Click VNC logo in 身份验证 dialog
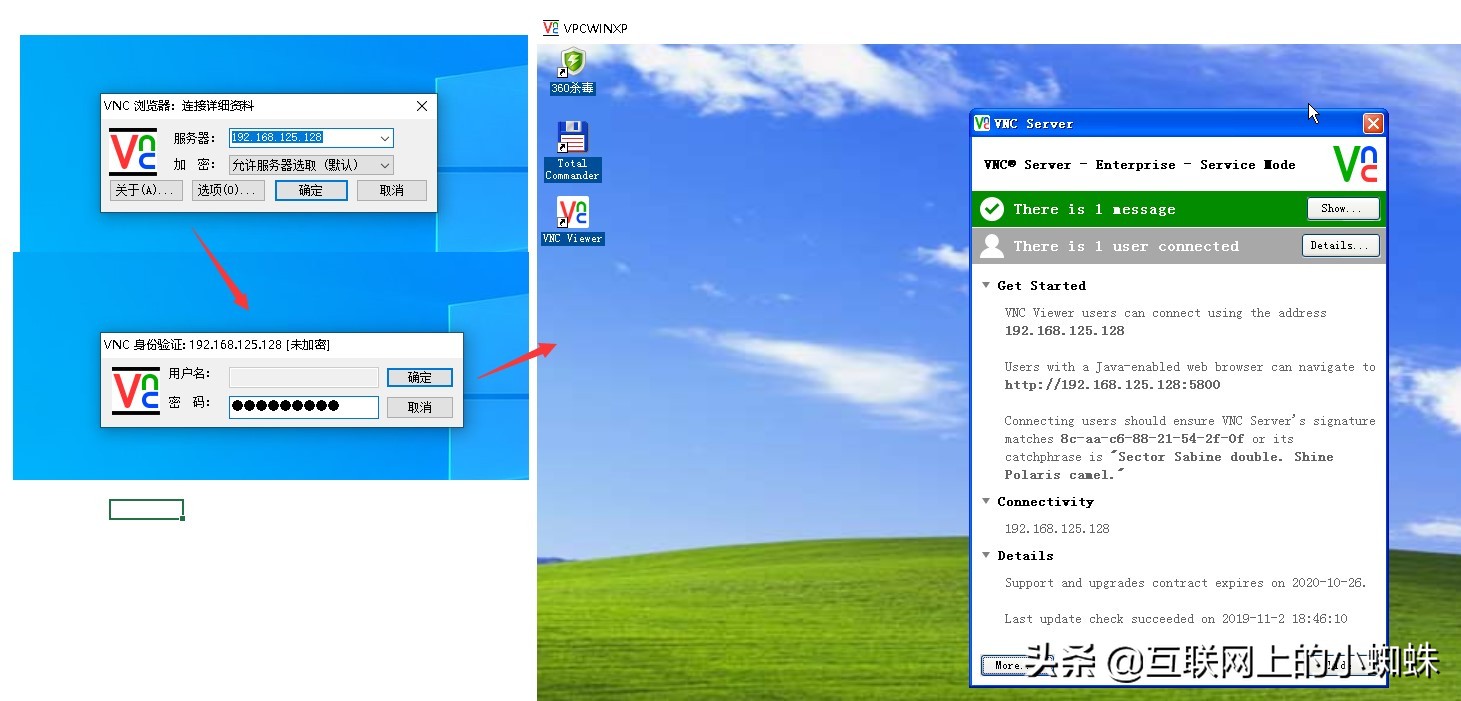Viewport: 1461px width, 701px height. point(135,391)
